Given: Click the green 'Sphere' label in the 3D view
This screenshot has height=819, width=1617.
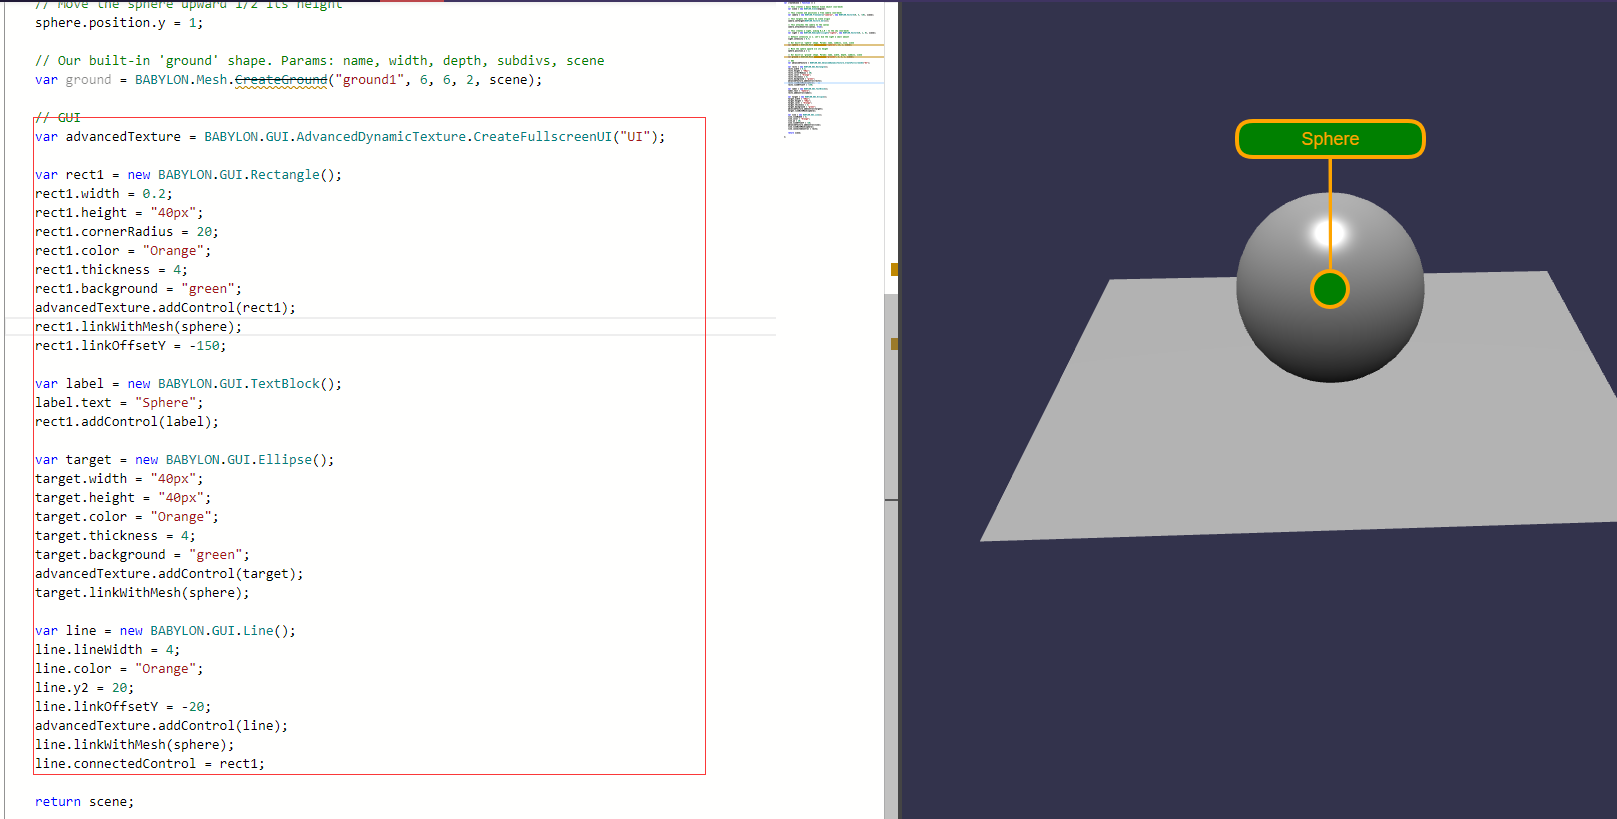Looking at the screenshot, I should pos(1330,139).
